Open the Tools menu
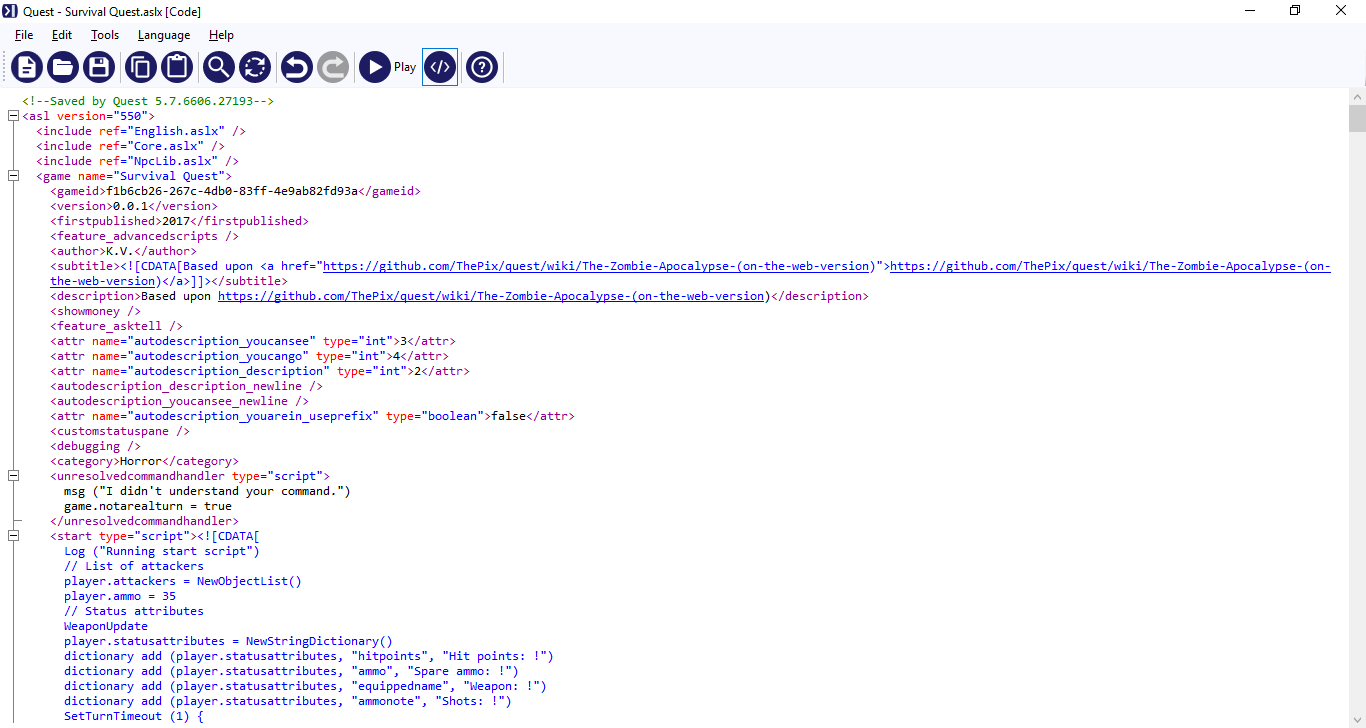1366x728 pixels. (x=104, y=34)
